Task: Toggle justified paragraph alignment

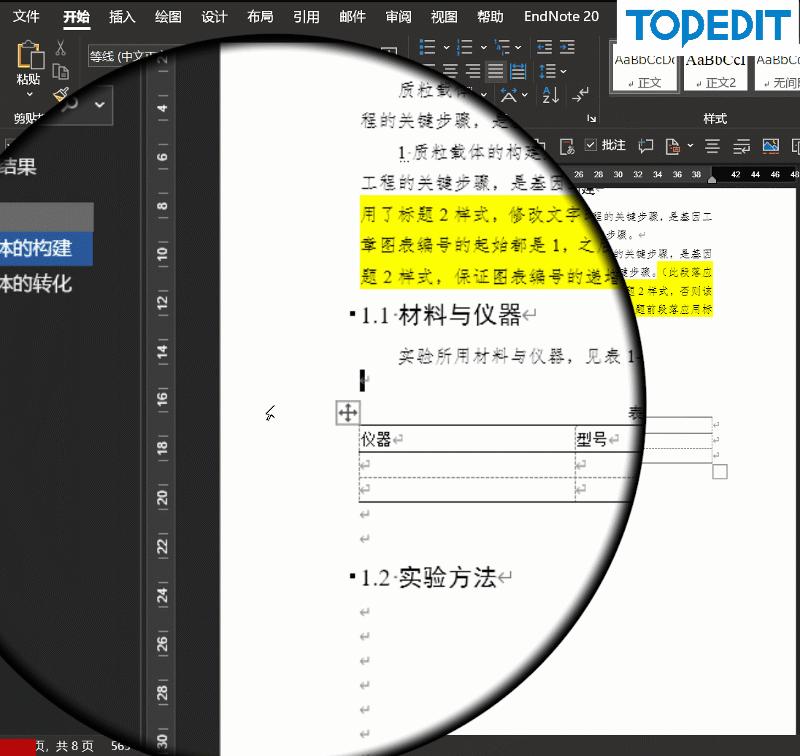Action: (x=496, y=71)
